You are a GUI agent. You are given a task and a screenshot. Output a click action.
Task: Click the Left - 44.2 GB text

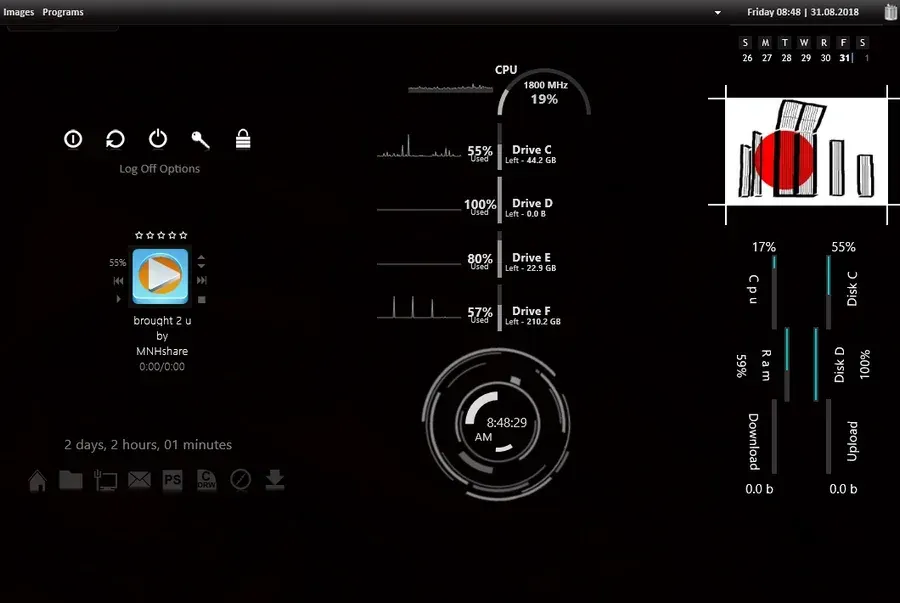(530, 161)
